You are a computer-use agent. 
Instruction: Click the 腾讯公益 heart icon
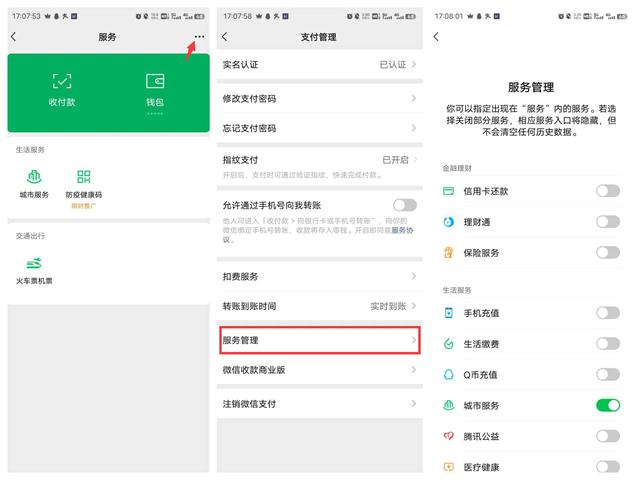coord(449,436)
